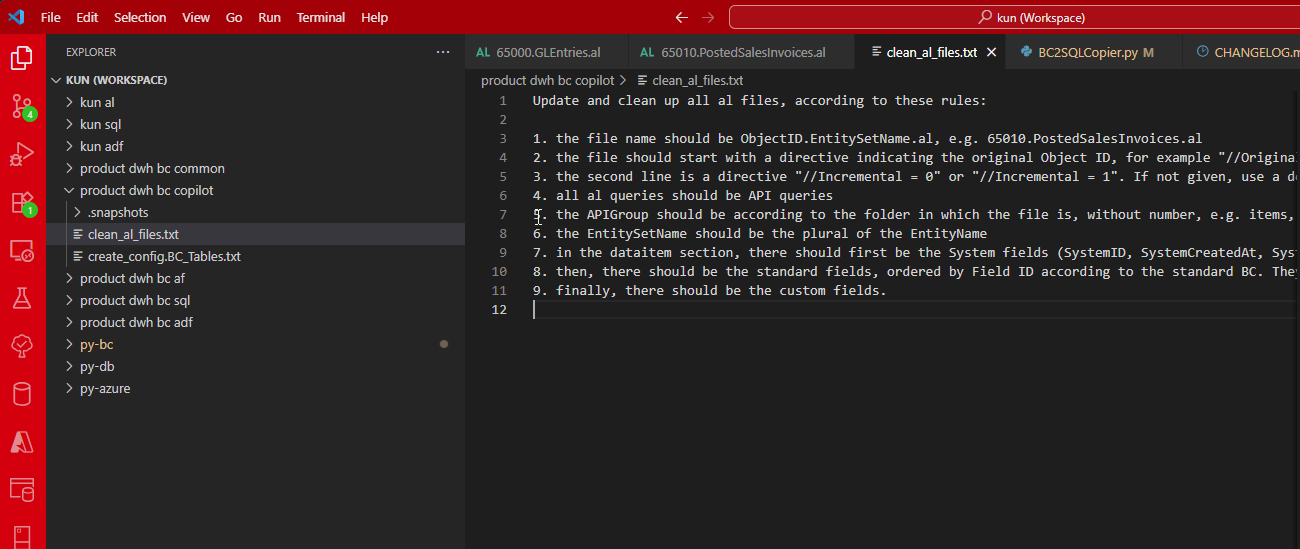Open the Run and Debug view
The width and height of the screenshot is (1300, 549).
point(22,155)
